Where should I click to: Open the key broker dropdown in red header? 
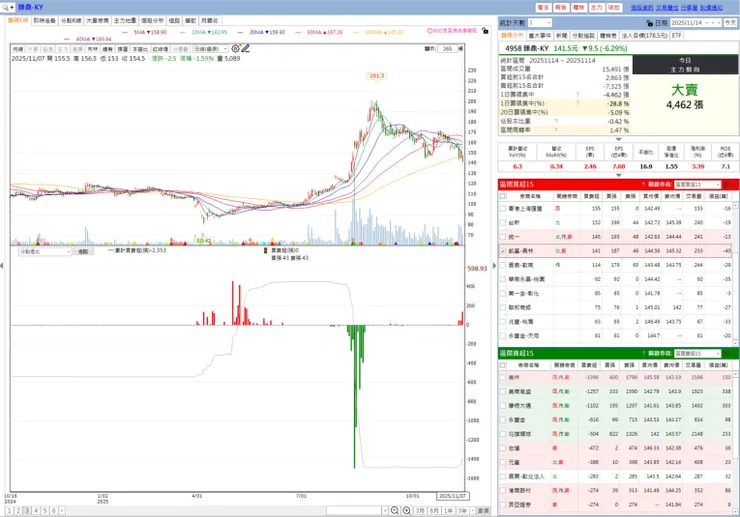tap(698, 184)
